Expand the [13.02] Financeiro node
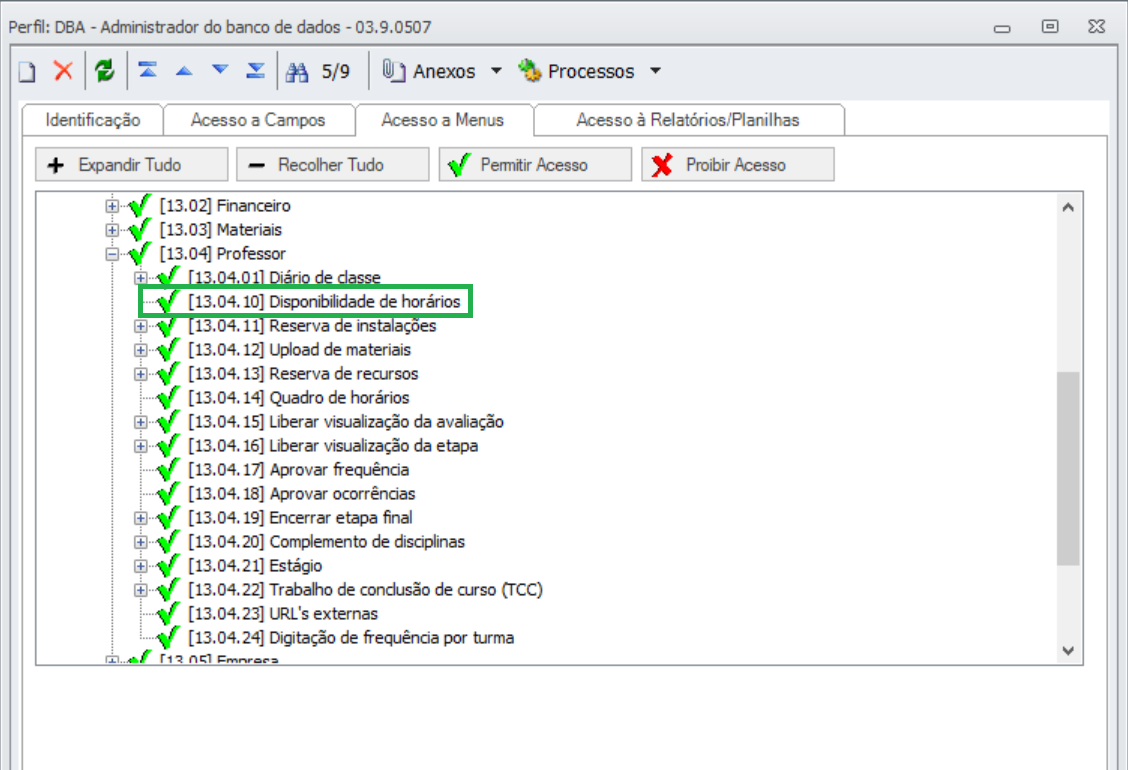The width and height of the screenshot is (1128, 770). point(112,206)
